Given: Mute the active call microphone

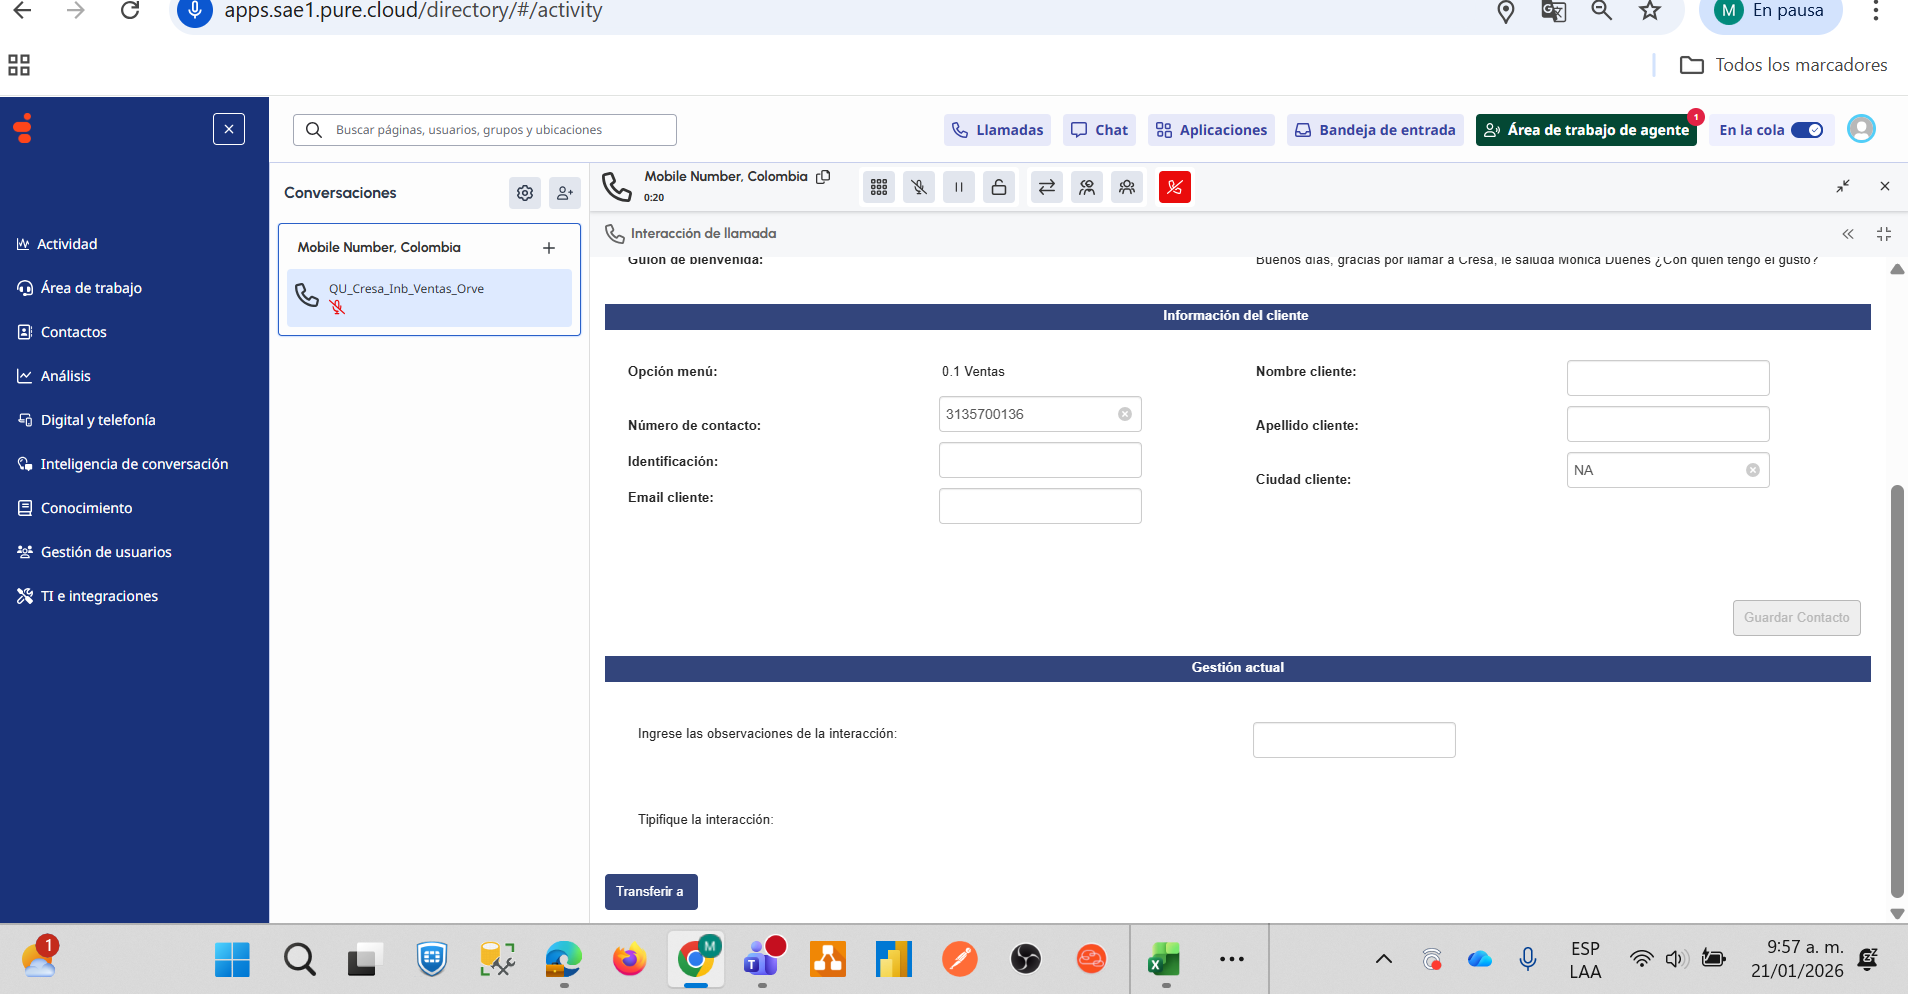Looking at the screenshot, I should [x=919, y=187].
